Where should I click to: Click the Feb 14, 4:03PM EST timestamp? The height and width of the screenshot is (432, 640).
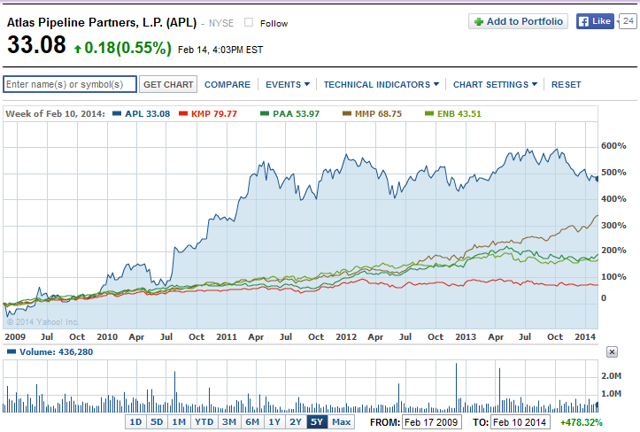(x=220, y=49)
